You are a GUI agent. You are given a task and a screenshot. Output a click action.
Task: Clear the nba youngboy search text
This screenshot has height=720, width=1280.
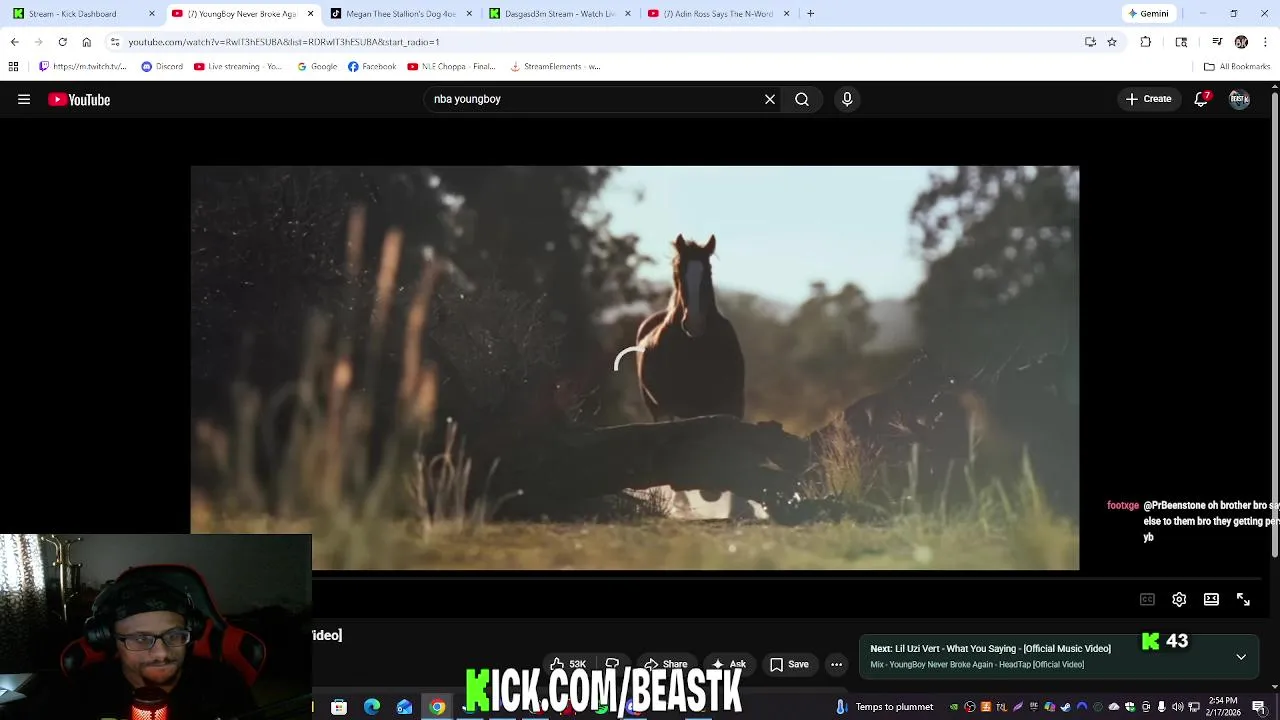pyautogui.click(x=770, y=99)
